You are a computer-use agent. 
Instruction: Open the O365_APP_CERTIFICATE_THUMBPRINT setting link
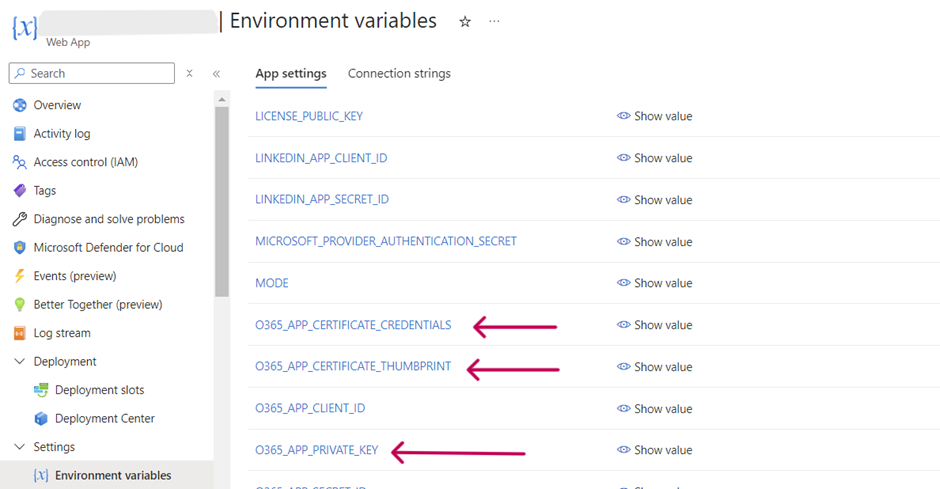(x=353, y=366)
